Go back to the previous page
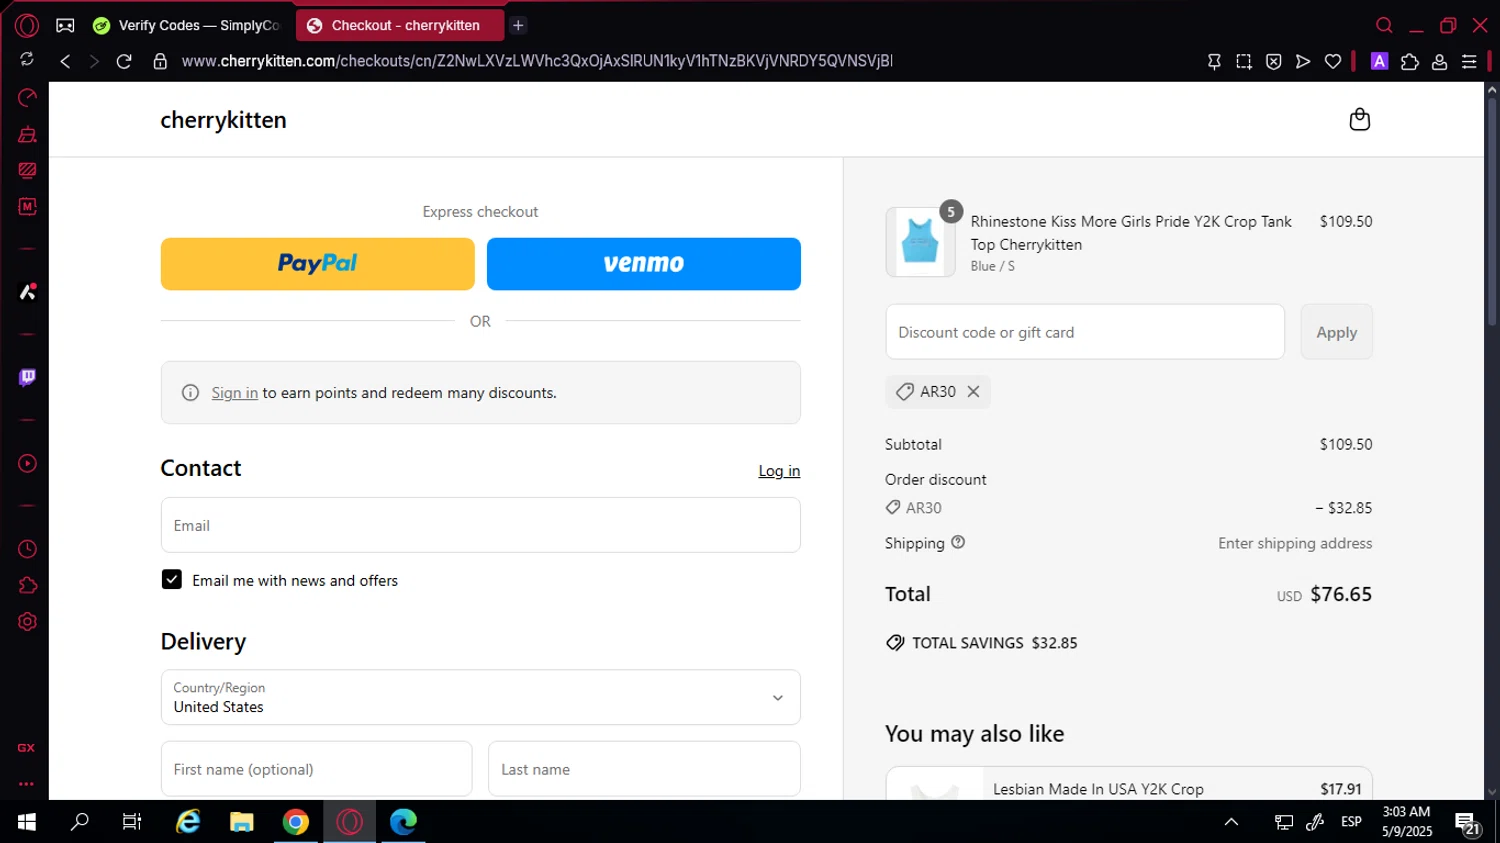This screenshot has width=1500, height=843. pyautogui.click(x=65, y=61)
